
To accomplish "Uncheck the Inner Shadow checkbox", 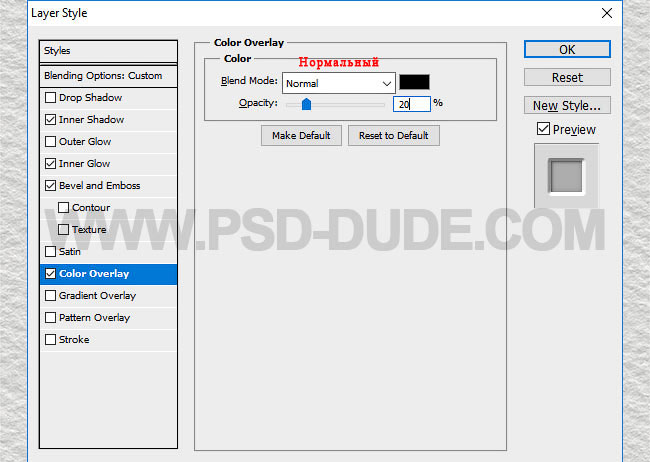I will click(x=50, y=119).
